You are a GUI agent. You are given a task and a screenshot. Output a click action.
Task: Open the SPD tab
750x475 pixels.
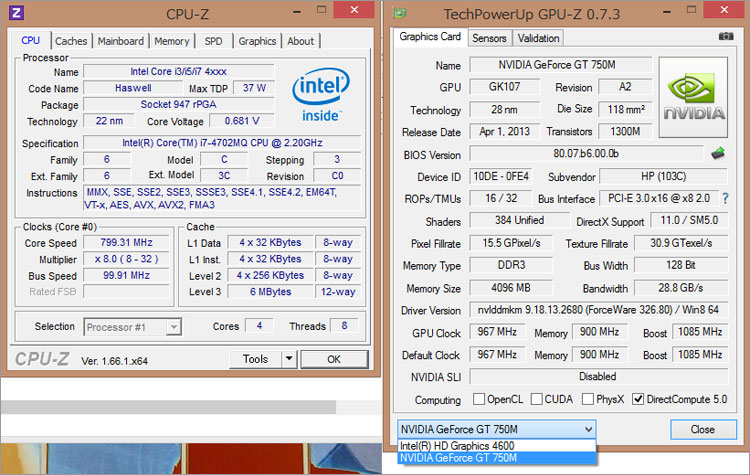(x=213, y=41)
